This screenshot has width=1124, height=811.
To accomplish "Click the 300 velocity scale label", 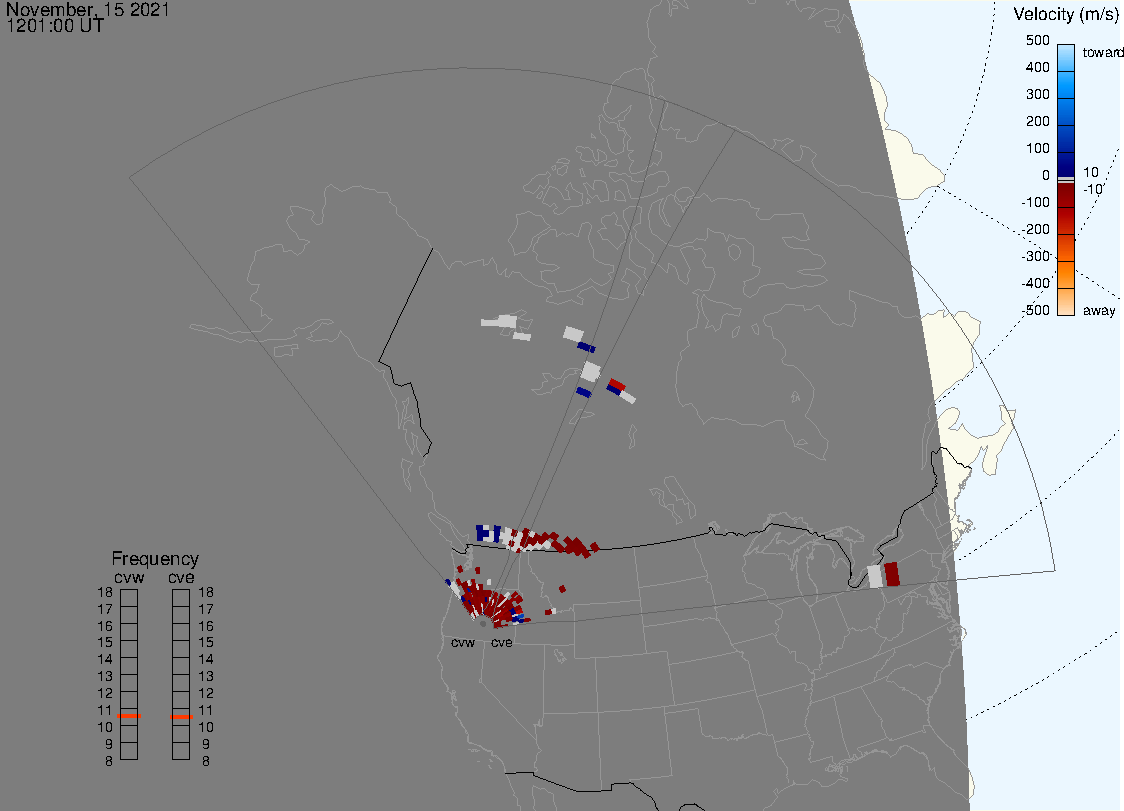I will point(1037,95).
